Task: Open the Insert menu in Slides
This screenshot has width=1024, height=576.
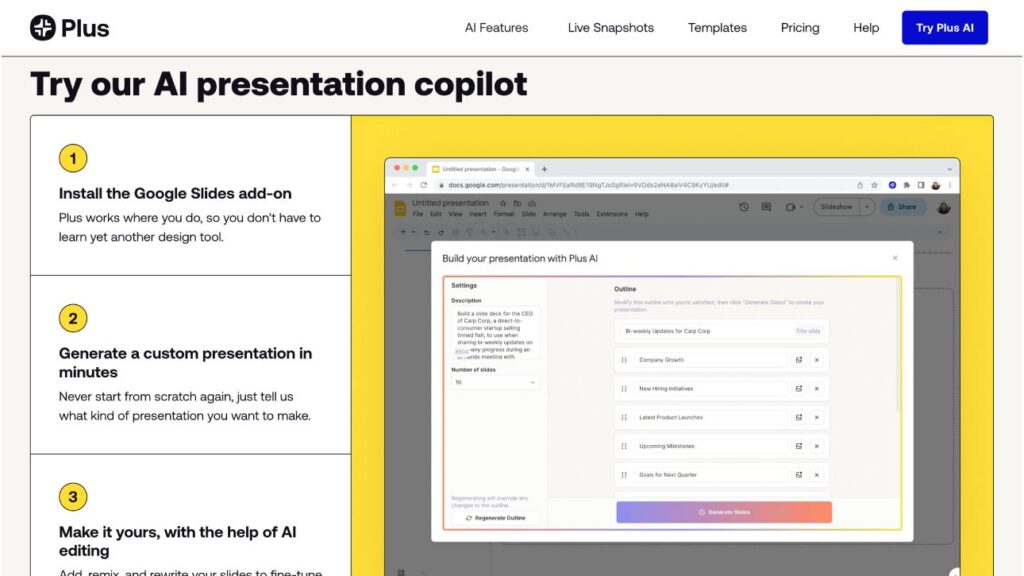Action: [477, 214]
